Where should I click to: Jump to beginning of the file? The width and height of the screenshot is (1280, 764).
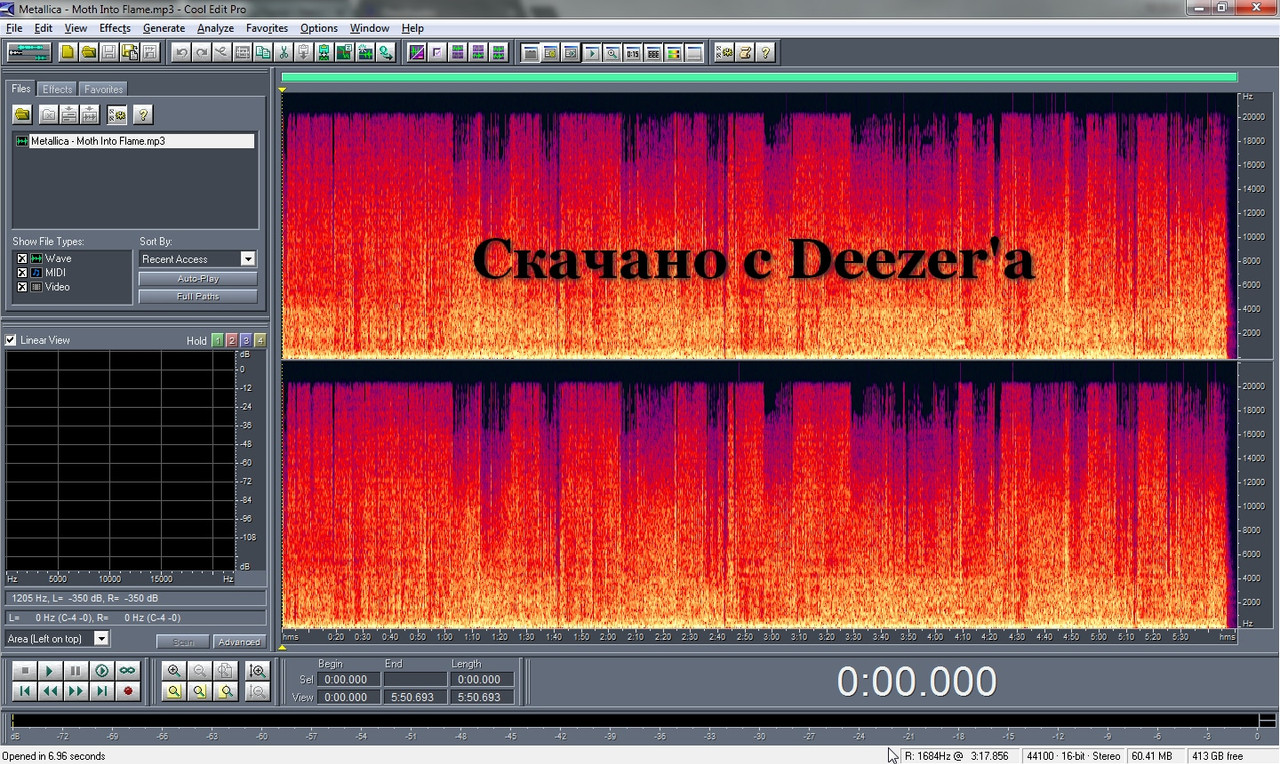pos(25,691)
